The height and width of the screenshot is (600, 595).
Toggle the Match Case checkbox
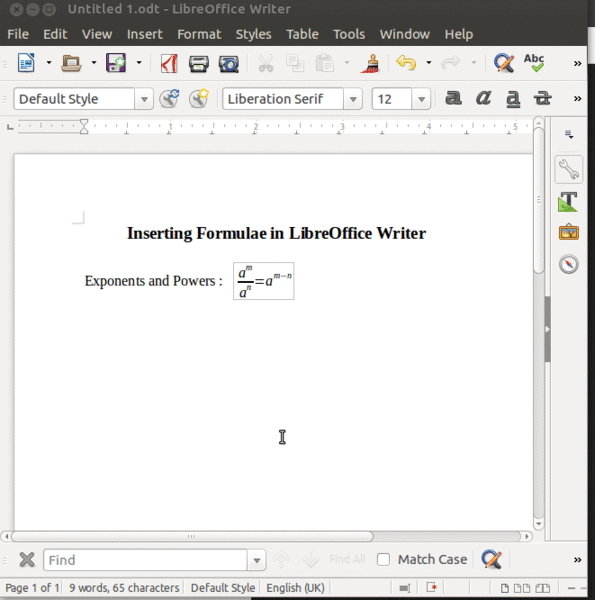[x=383, y=559]
